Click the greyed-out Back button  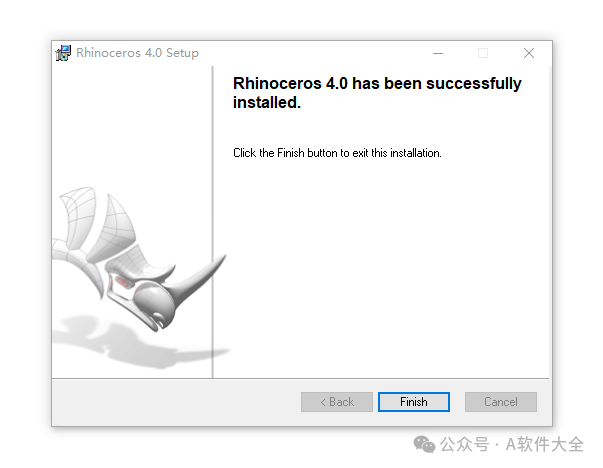coord(336,402)
